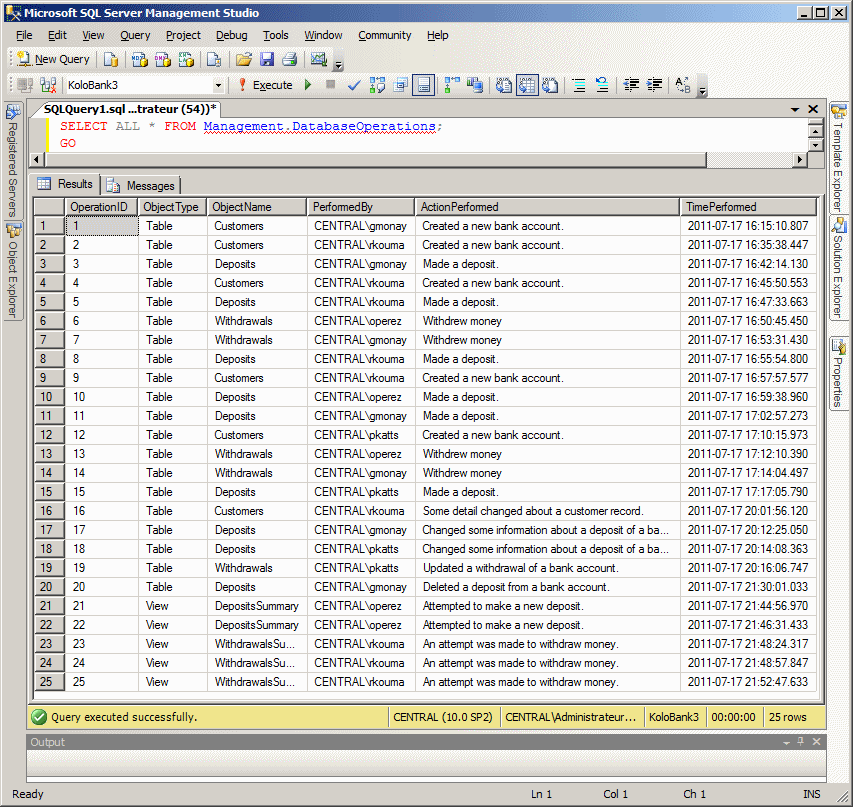Click the Cancel Executing Query stop icon
Image resolution: width=853 pixels, height=807 pixels.
[x=330, y=85]
